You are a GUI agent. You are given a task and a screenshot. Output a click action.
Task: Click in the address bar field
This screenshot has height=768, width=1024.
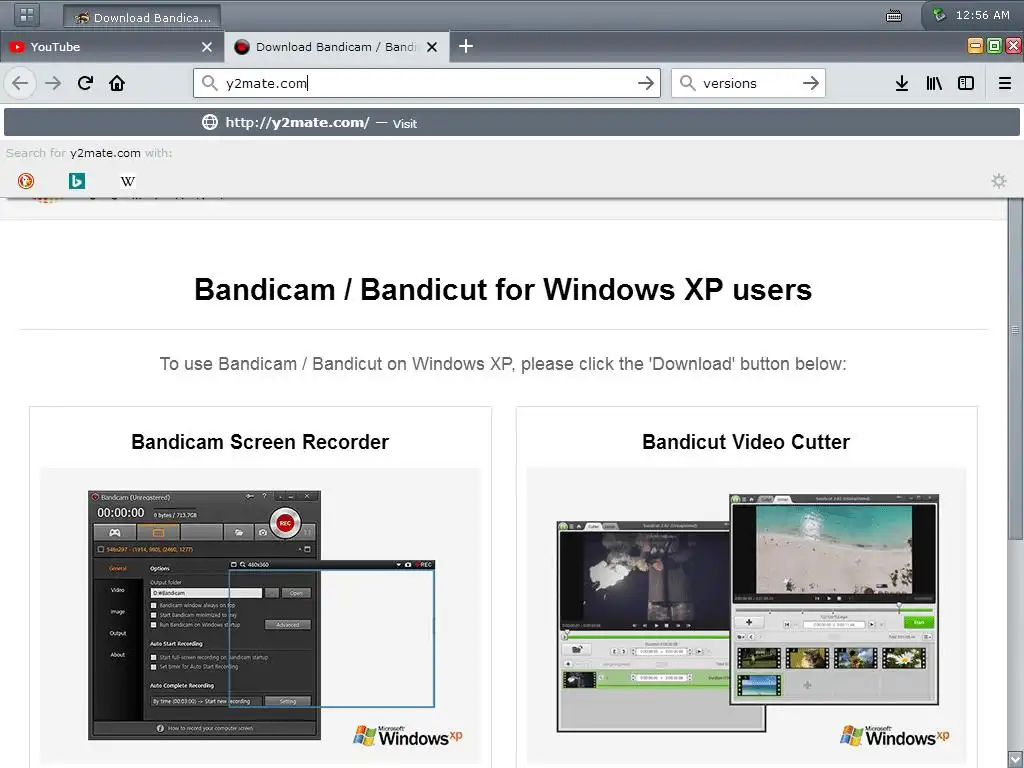(x=427, y=83)
